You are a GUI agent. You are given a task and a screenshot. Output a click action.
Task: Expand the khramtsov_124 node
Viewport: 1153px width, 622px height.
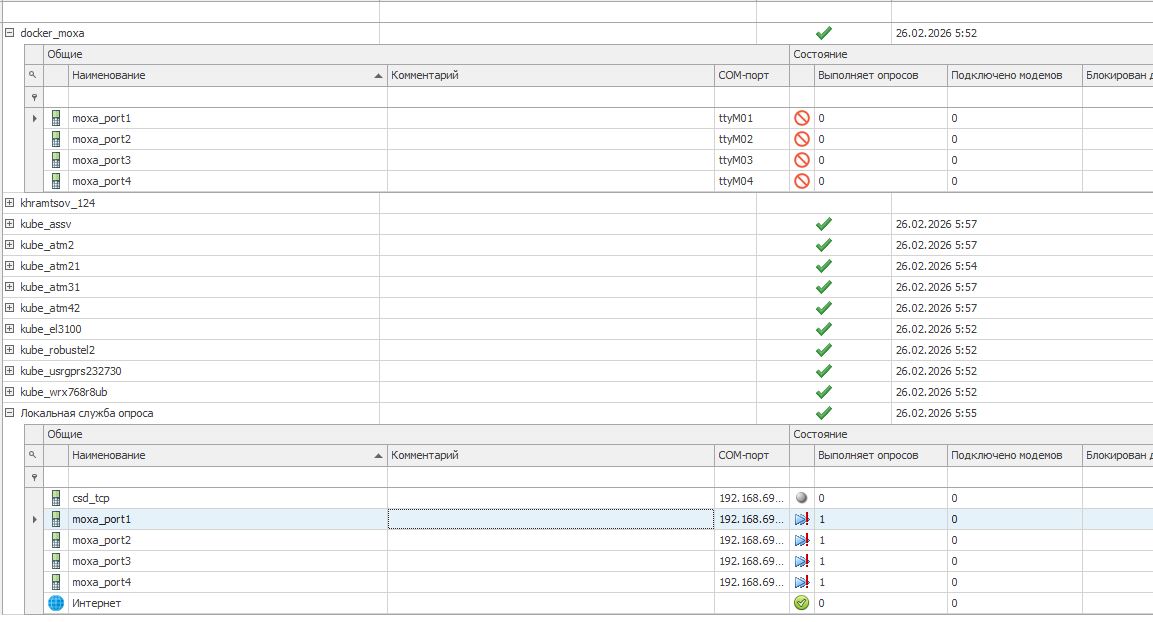click(x=10, y=203)
